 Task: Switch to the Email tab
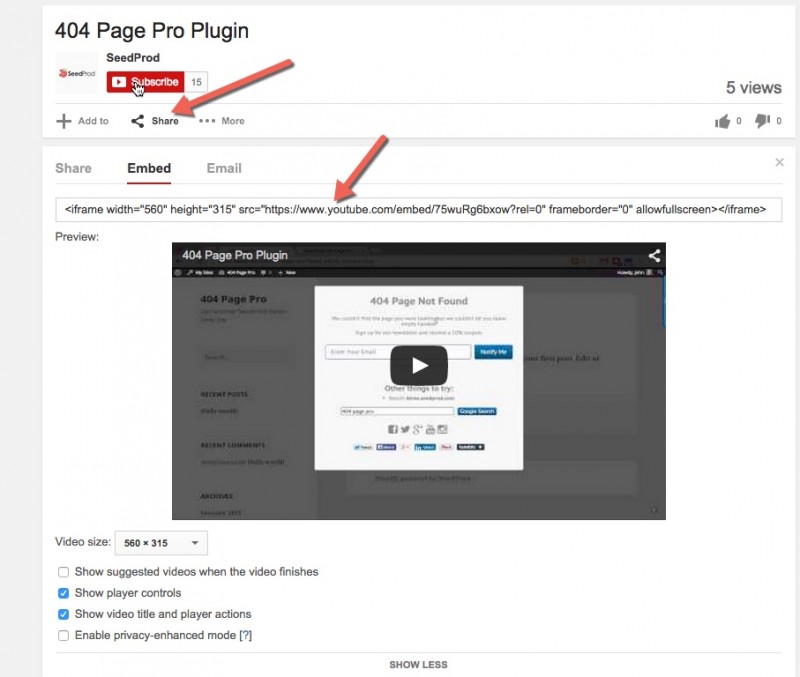click(x=223, y=168)
